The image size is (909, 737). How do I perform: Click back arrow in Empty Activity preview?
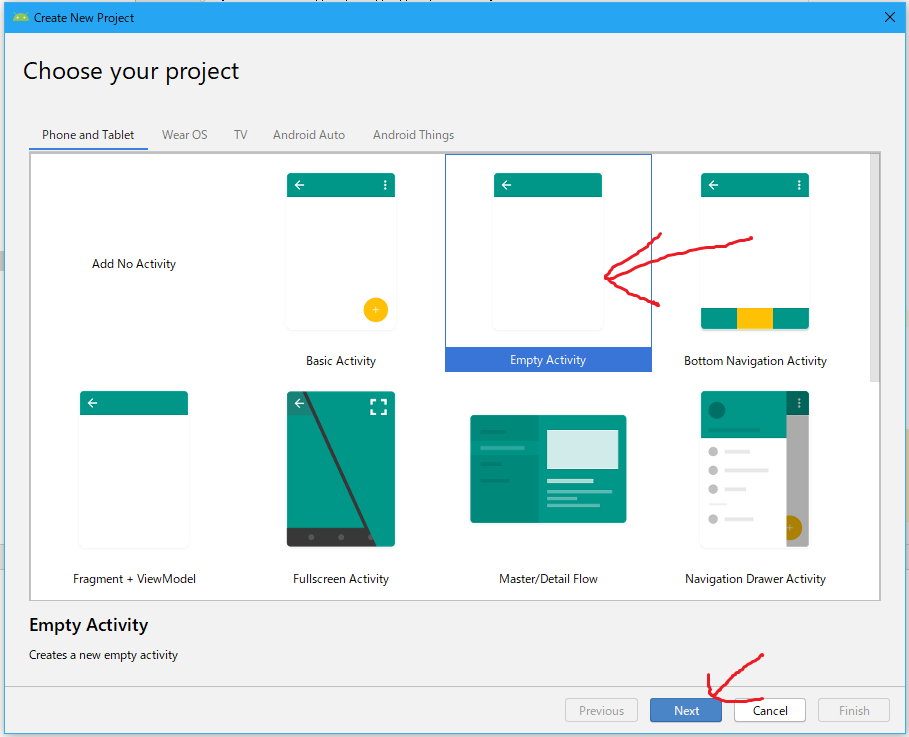pos(507,185)
